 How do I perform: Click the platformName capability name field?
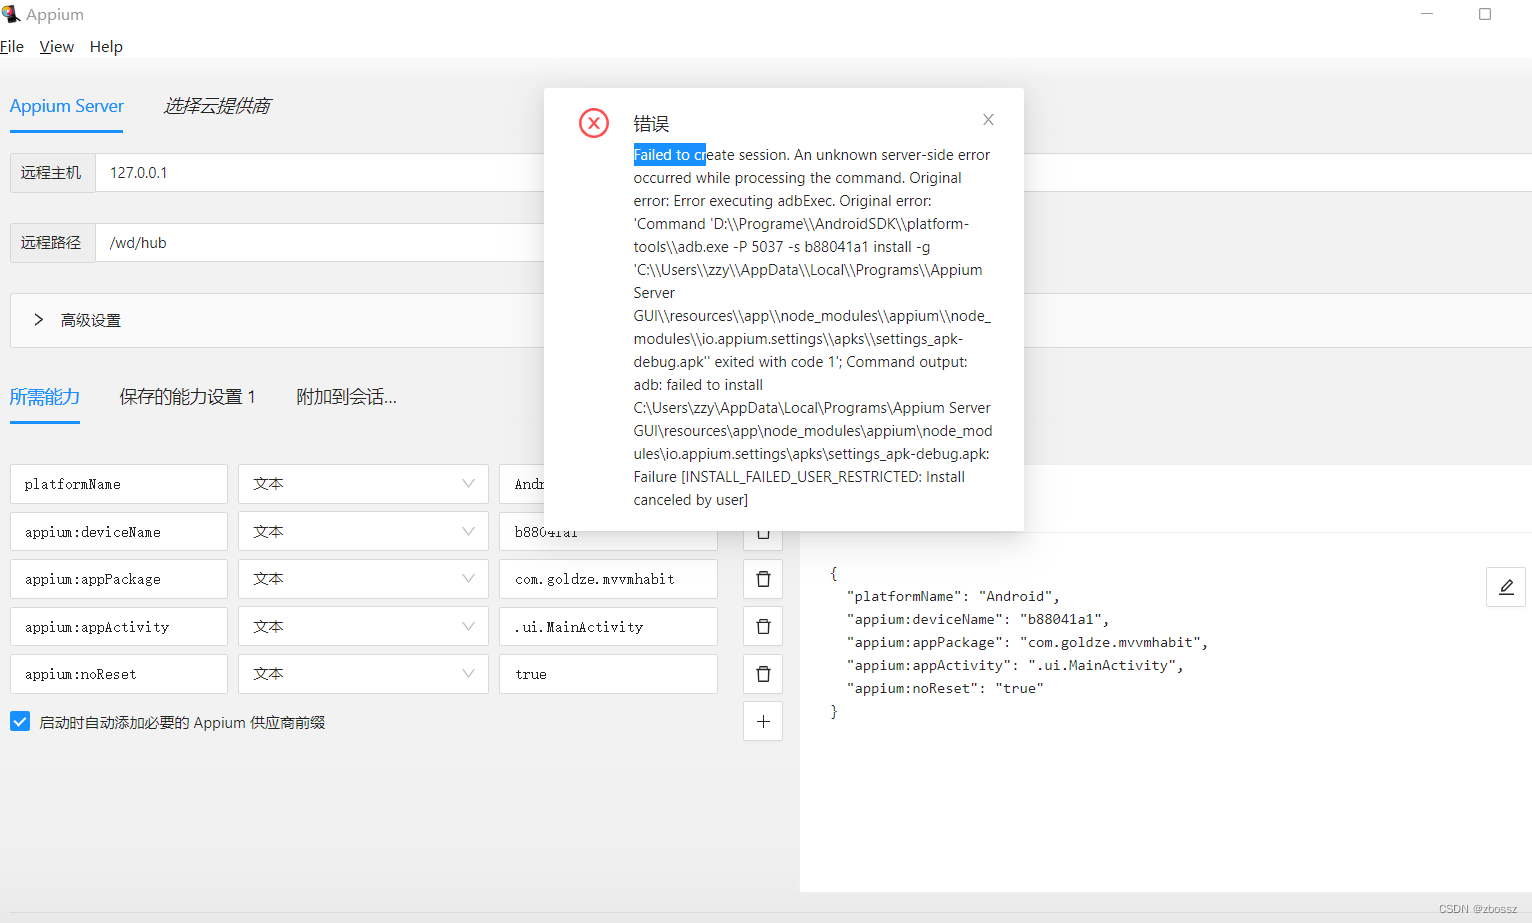(119, 484)
